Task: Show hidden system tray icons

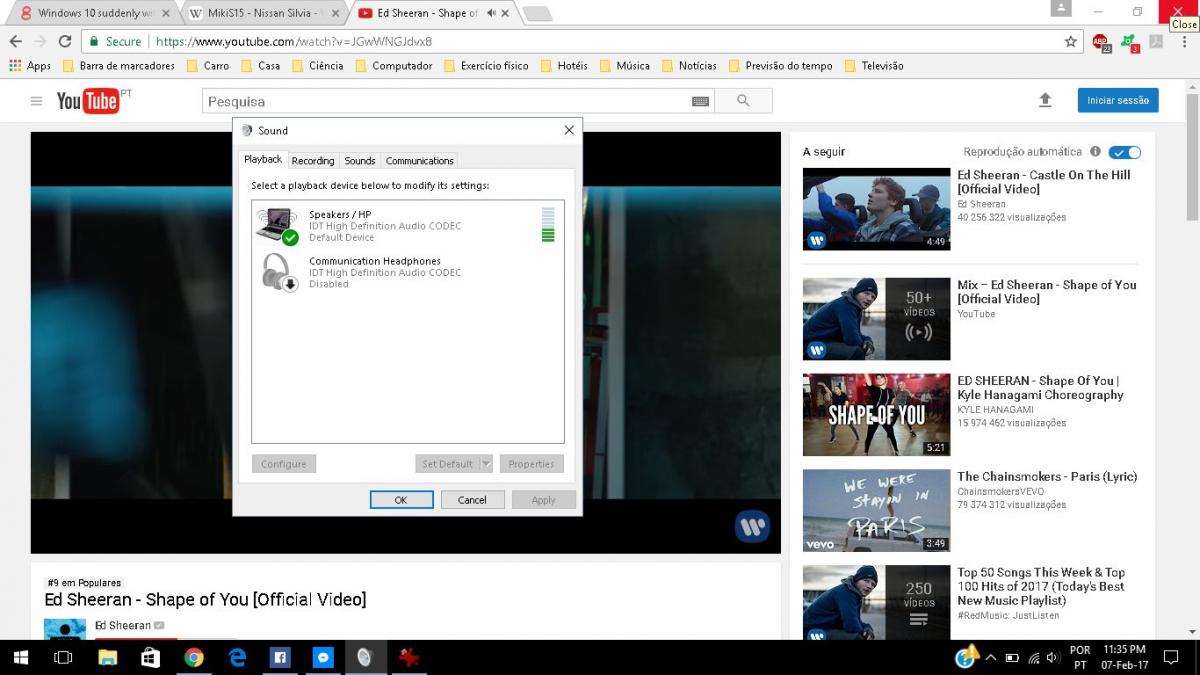Action: (x=991, y=658)
